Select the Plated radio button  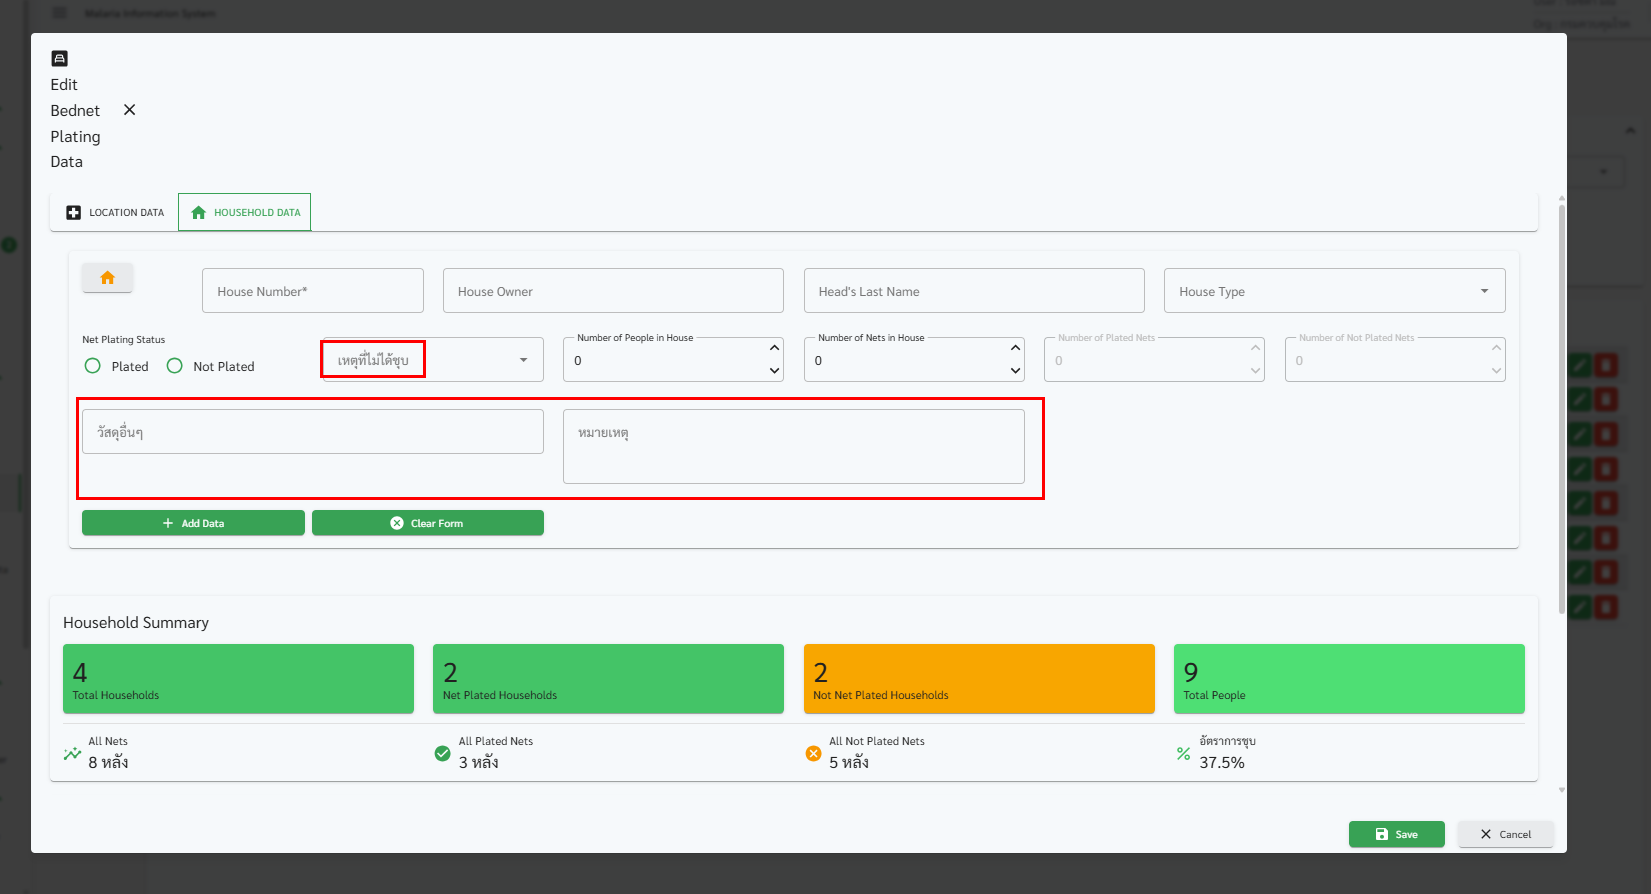click(93, 366)
